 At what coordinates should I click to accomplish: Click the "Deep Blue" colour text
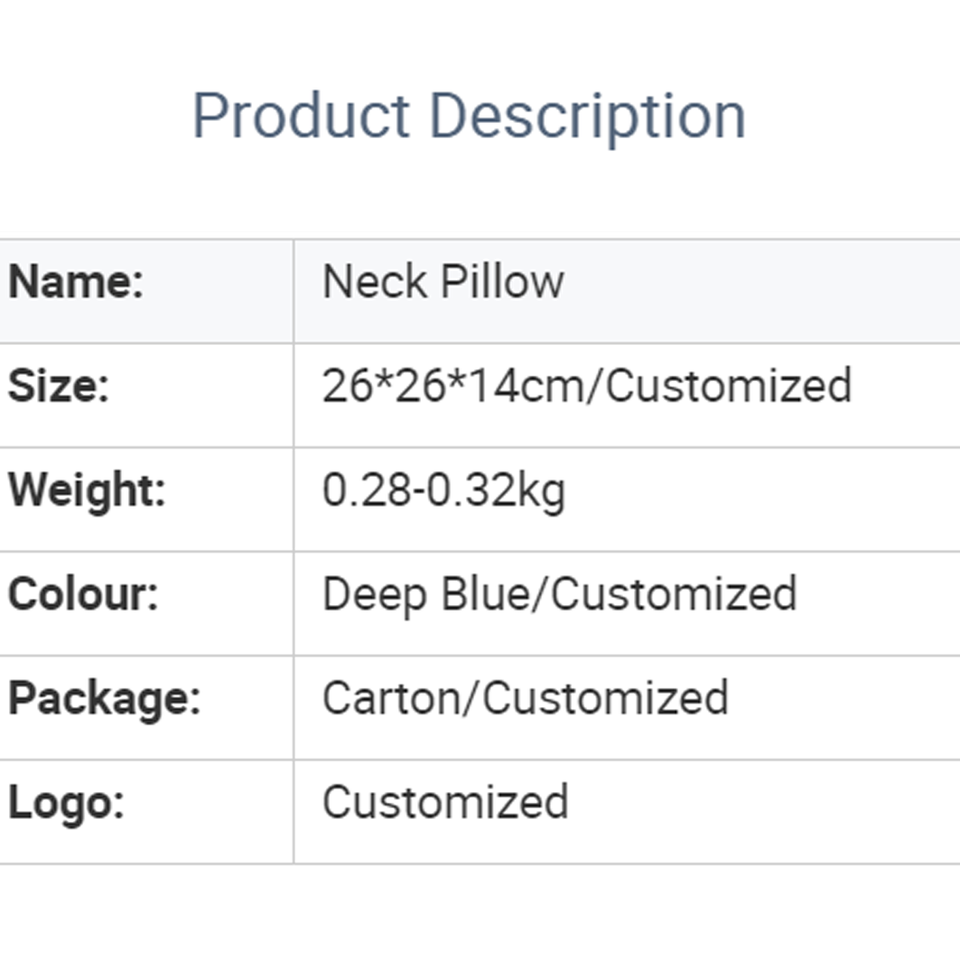click(x=428, y=594)
